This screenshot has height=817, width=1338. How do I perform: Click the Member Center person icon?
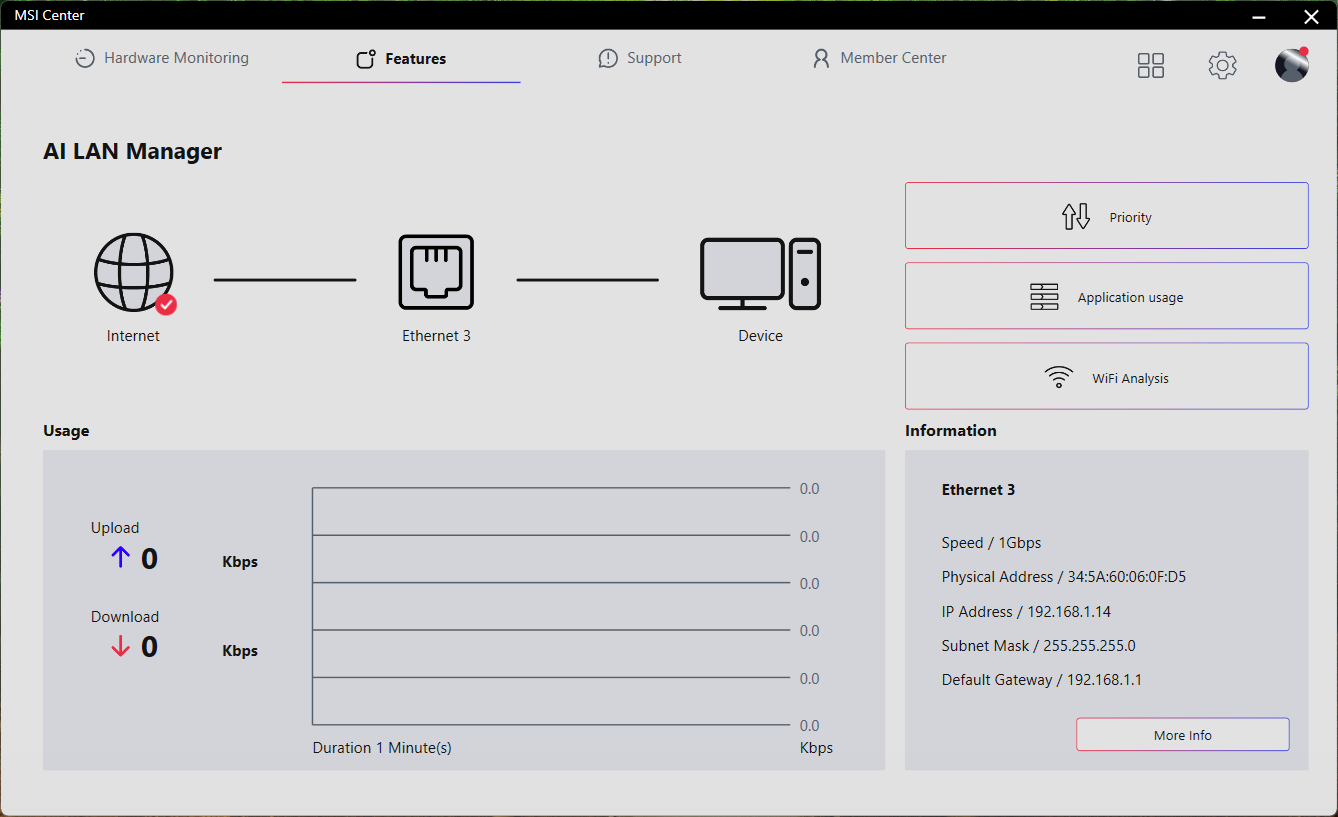click(x=821, y=59)
